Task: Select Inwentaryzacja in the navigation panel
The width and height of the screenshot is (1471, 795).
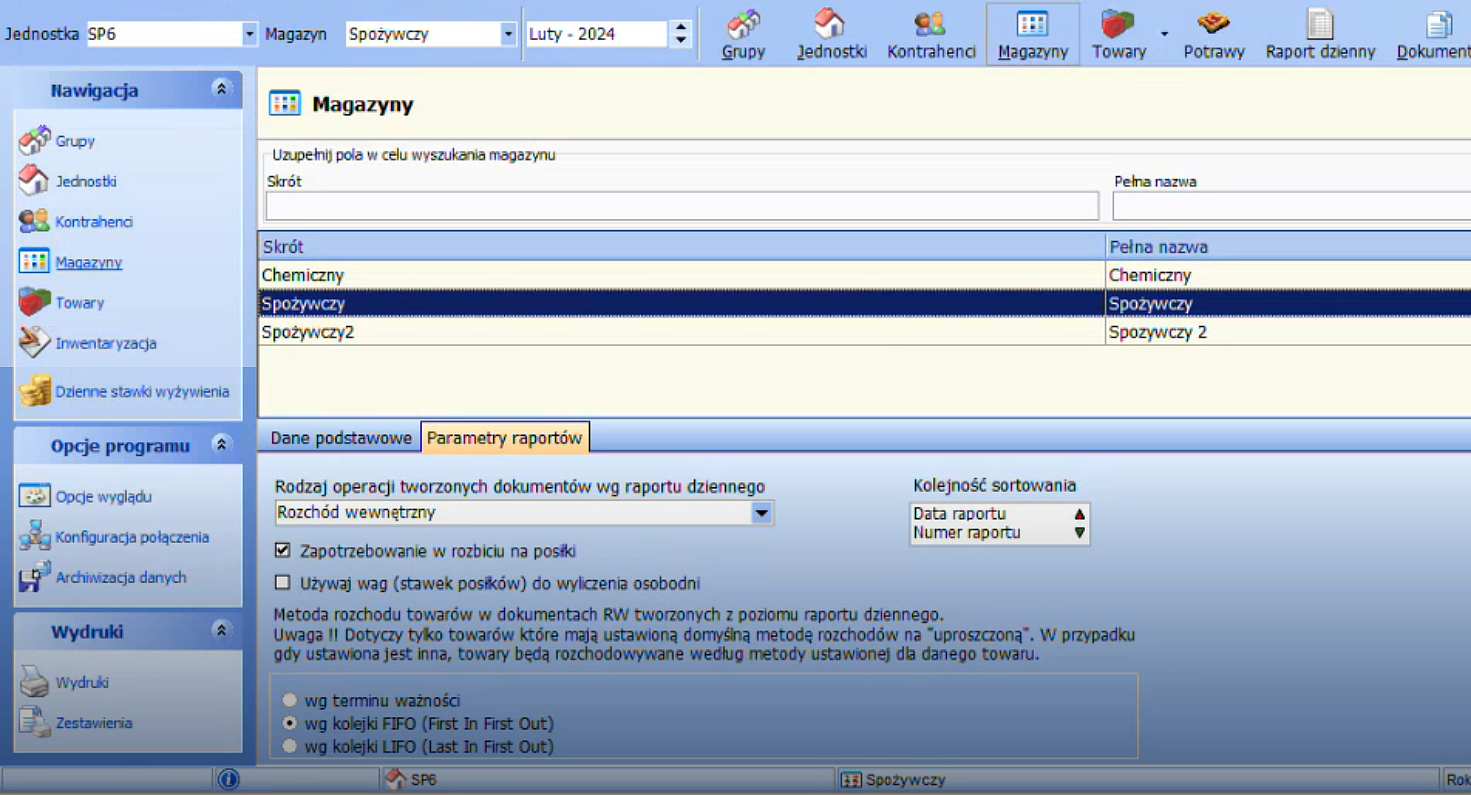Action: 105,343
